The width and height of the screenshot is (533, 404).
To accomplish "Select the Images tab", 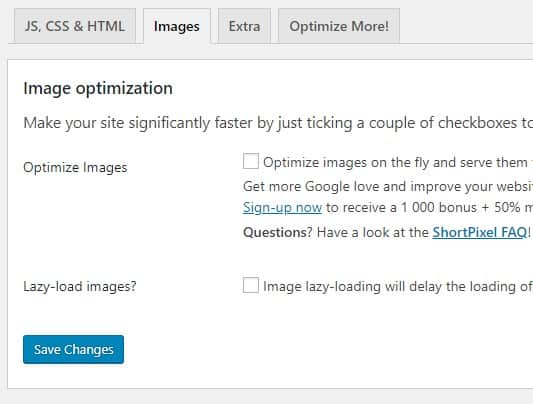I will click(177, 27).
